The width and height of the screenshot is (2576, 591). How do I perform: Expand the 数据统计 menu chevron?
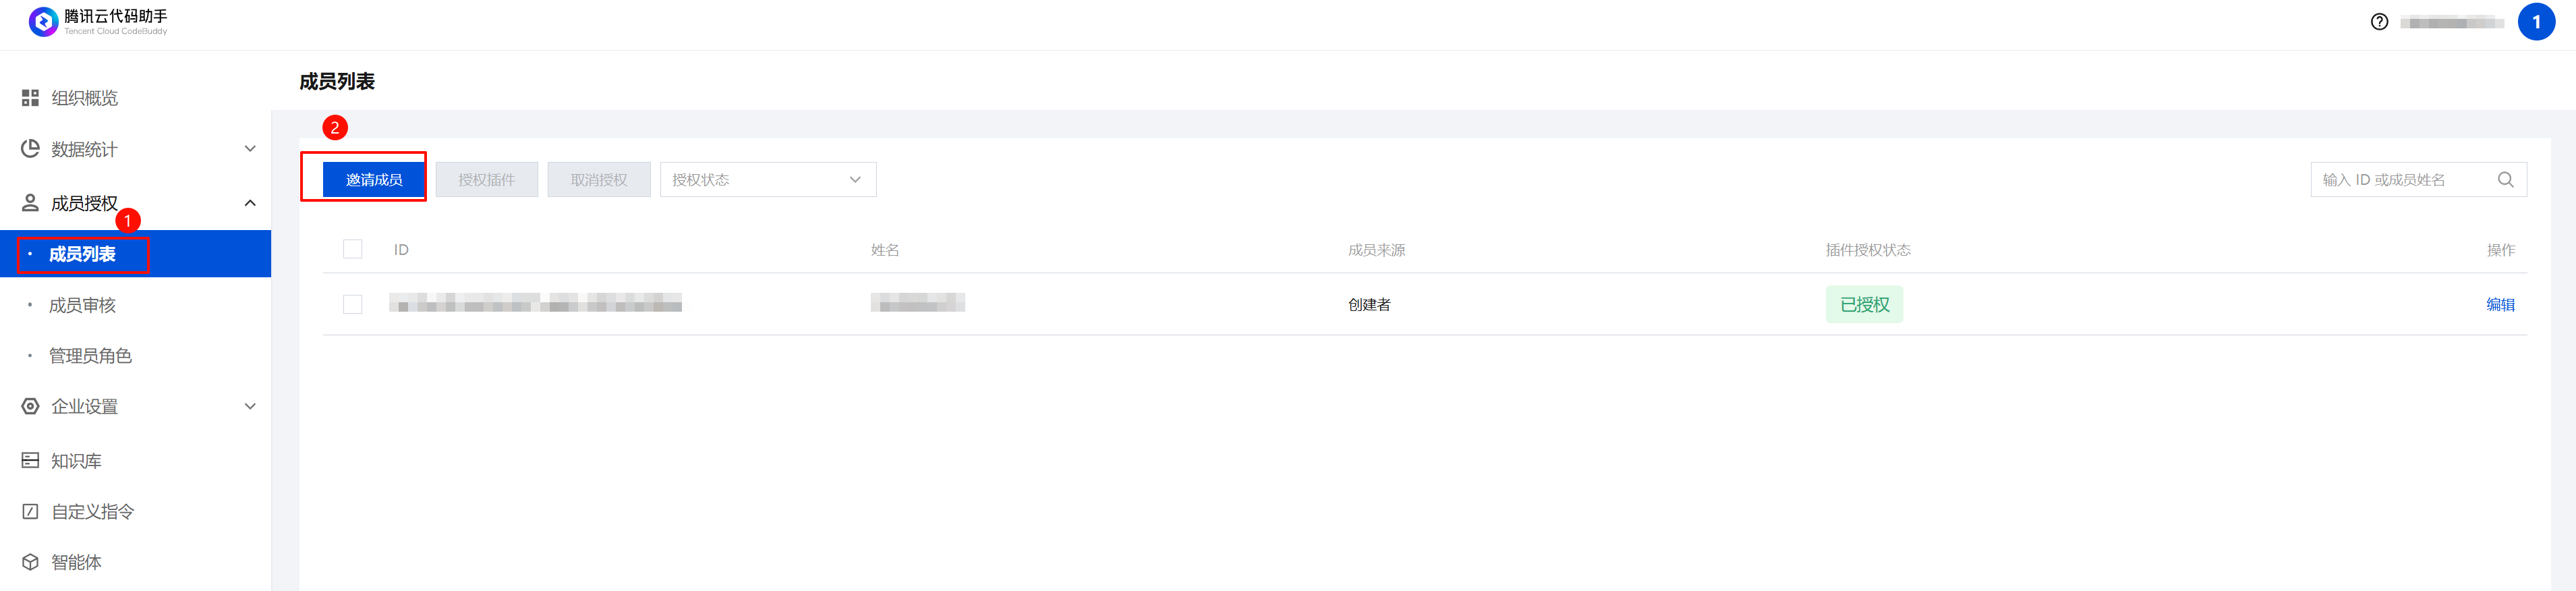pyautogui.click(x=250, y=149)
